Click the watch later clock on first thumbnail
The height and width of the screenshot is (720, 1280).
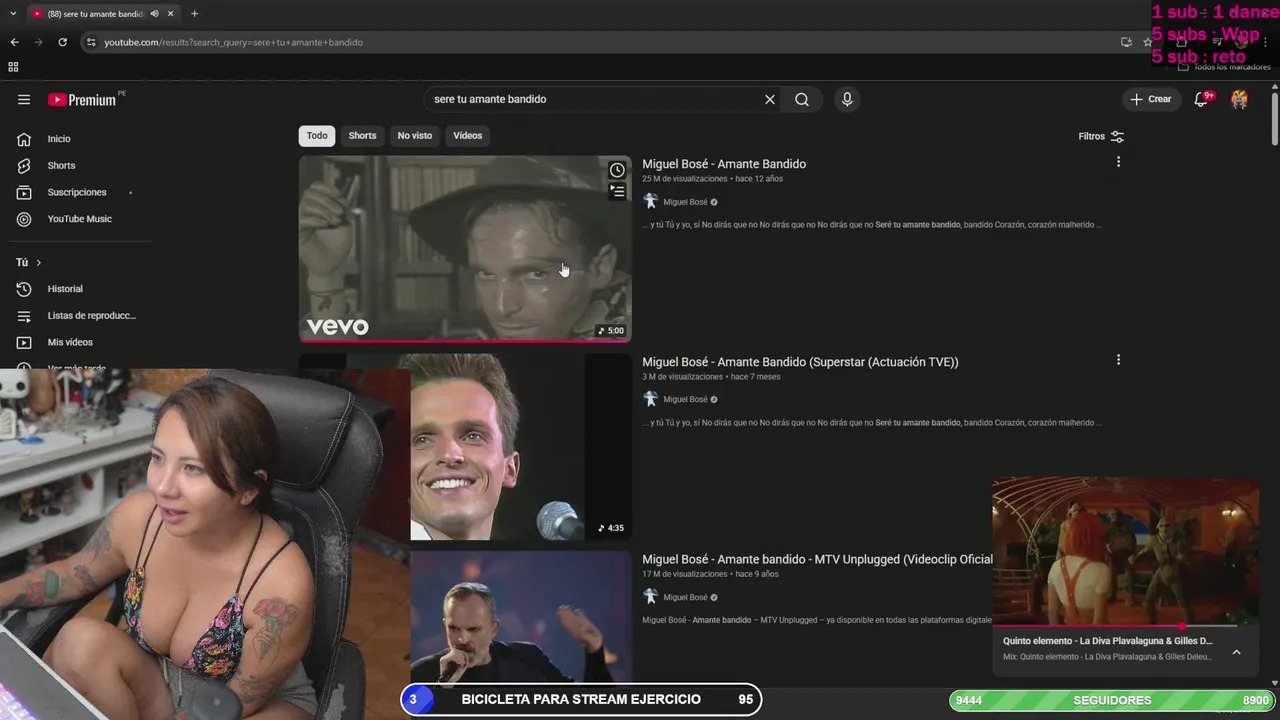tap(617, 170)
